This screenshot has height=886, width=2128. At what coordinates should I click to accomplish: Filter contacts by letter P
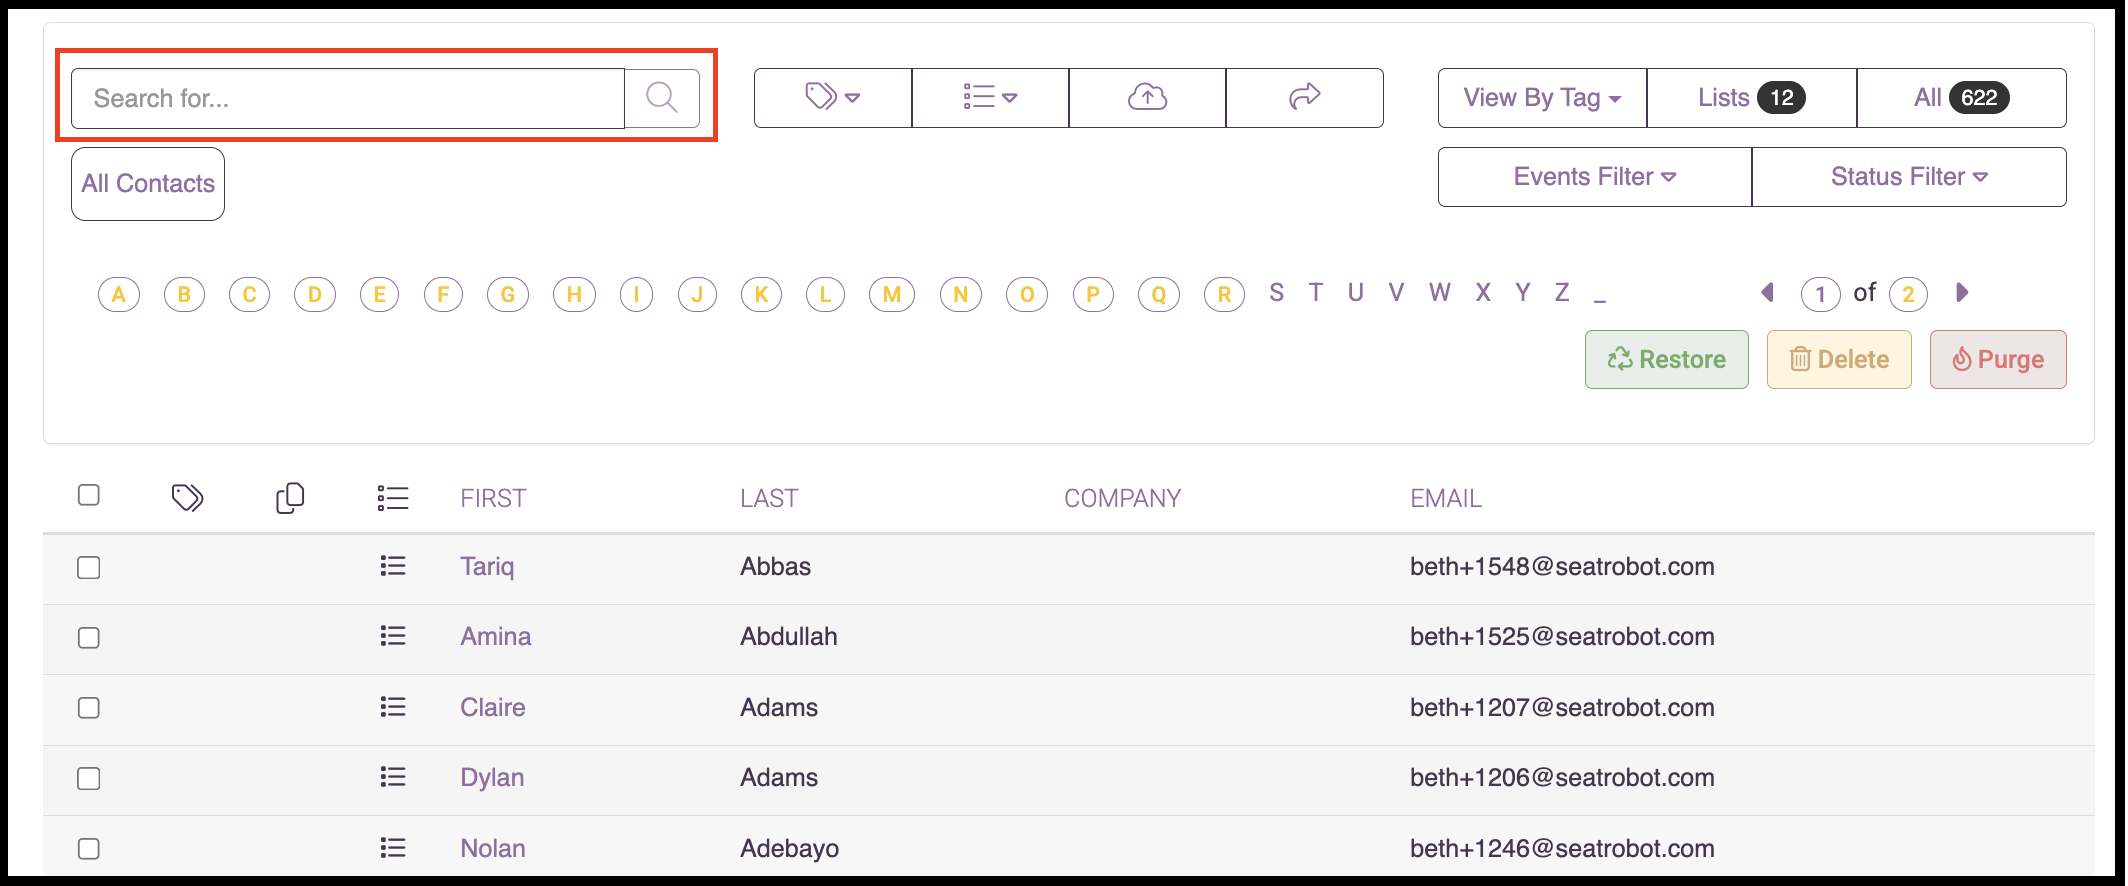coord(1093,294)
